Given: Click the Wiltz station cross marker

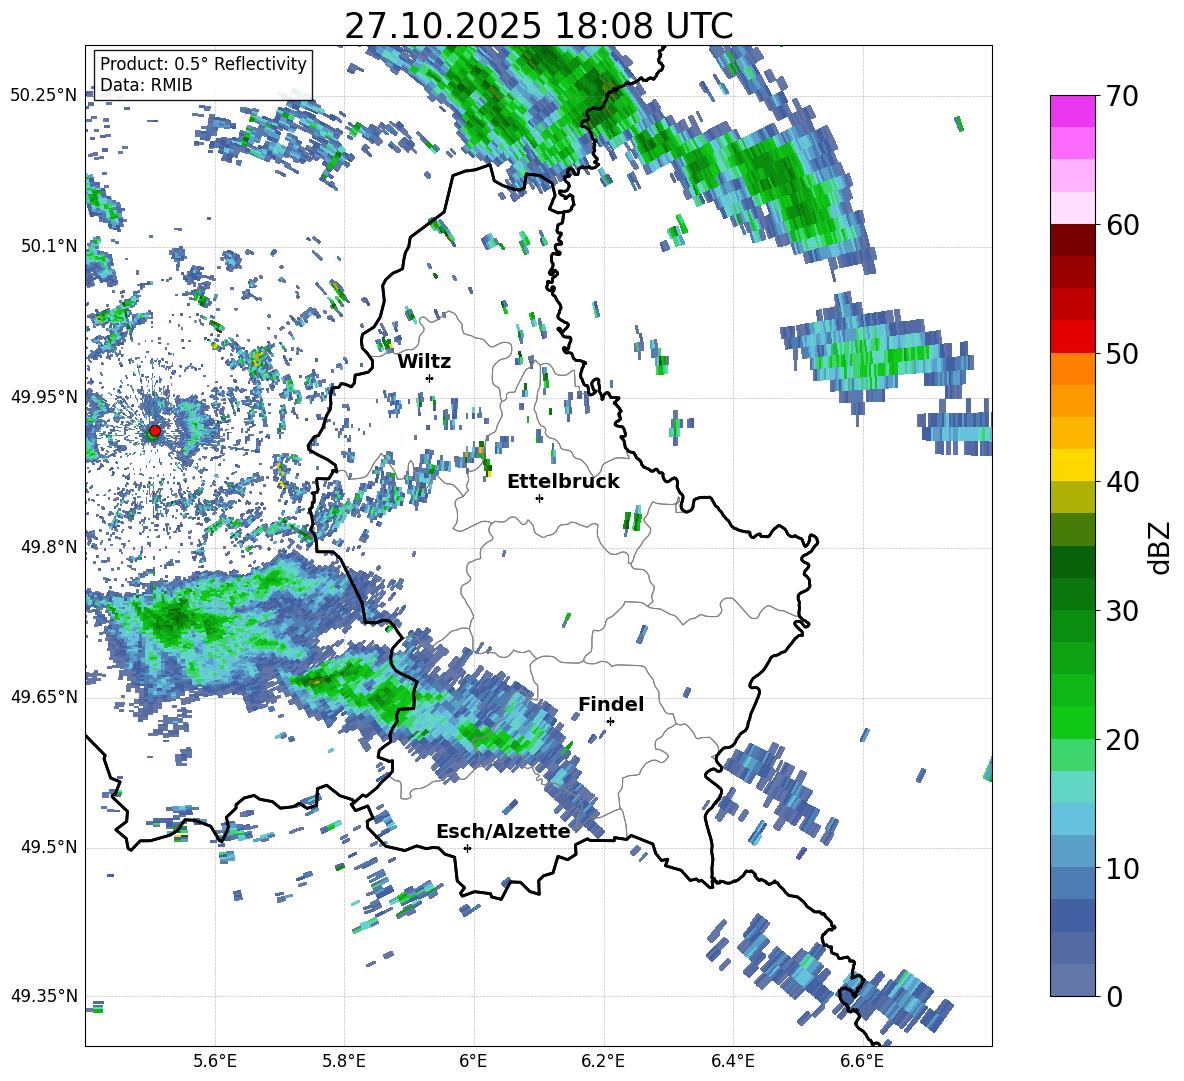Looking at the screenshot, I should [430, 378].
